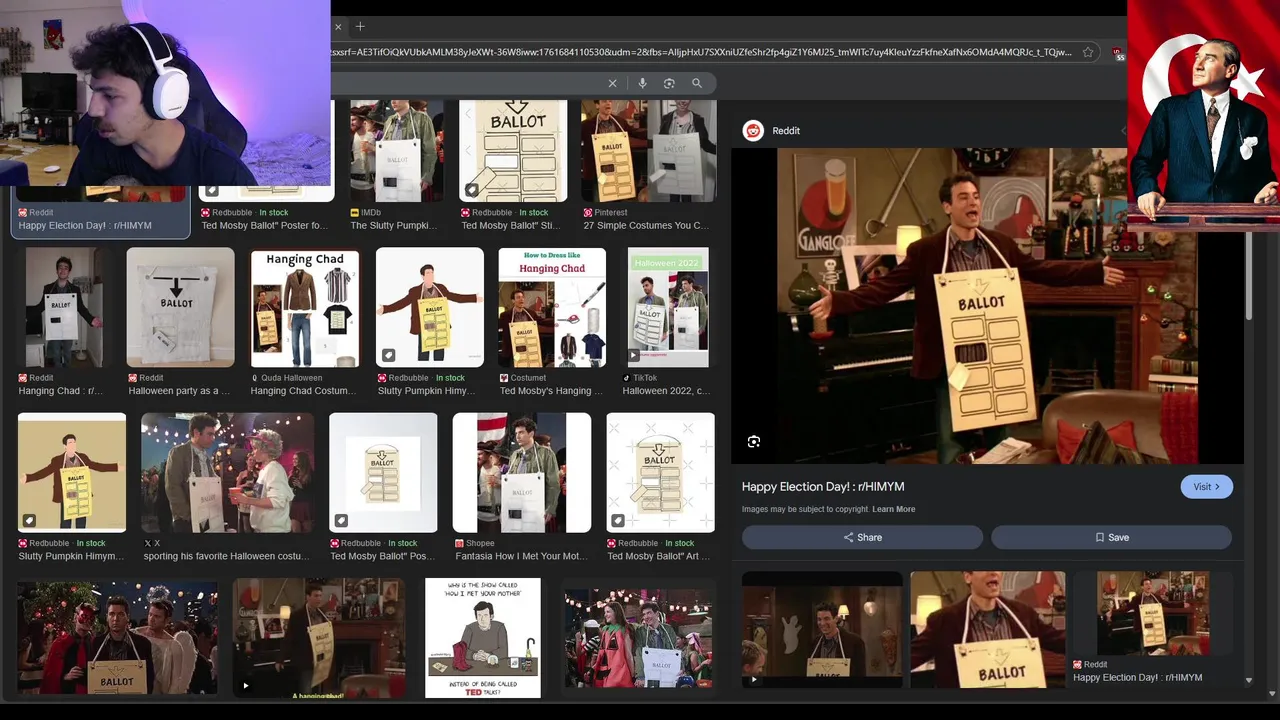
Task: Click the product tag icon on Ballot sticker image
Action: coord(472,190)
